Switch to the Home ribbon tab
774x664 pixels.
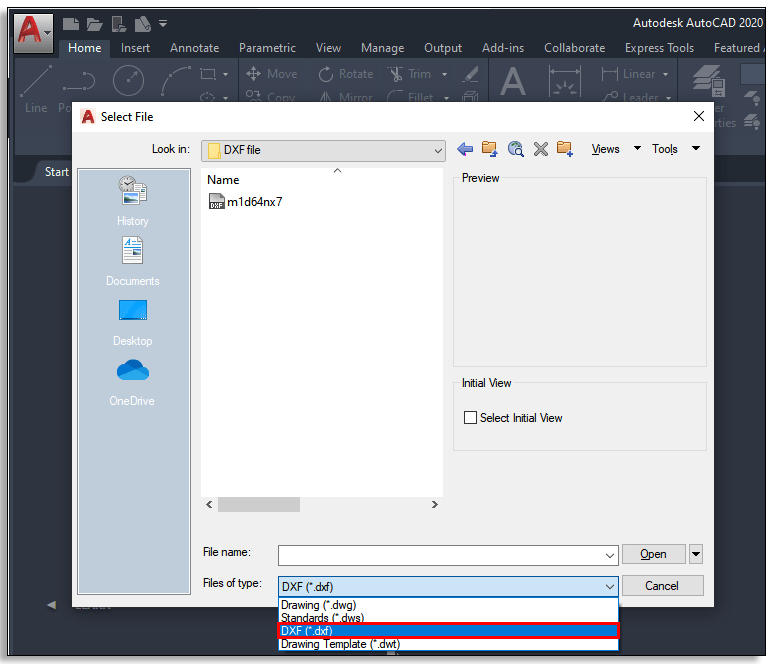84,48
